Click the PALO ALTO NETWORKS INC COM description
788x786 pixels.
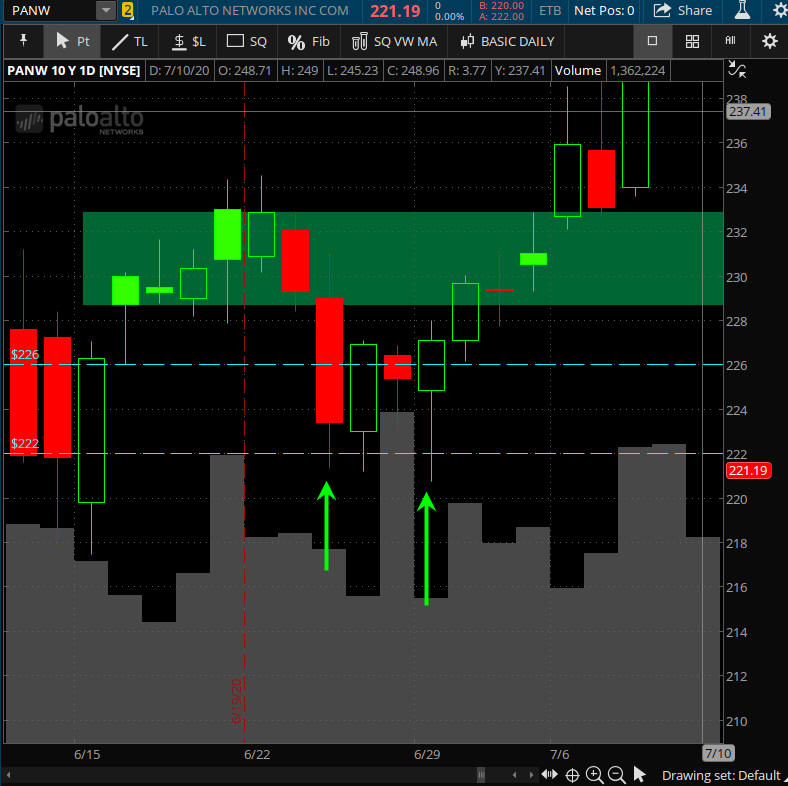[250, 11]
